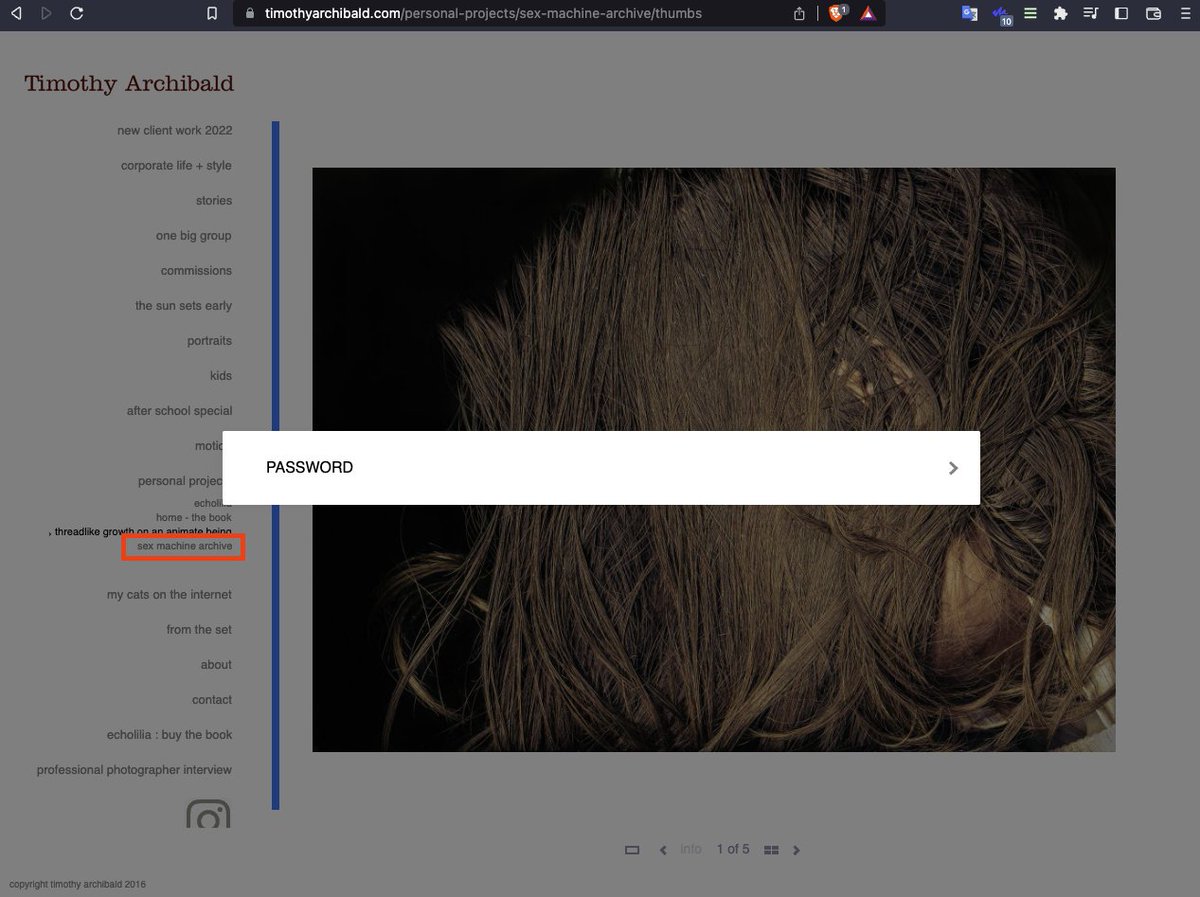The height and width of the screenshot is (897, 1200).
Task: Go to the next image using right chevron
Action: pos(797,850)
